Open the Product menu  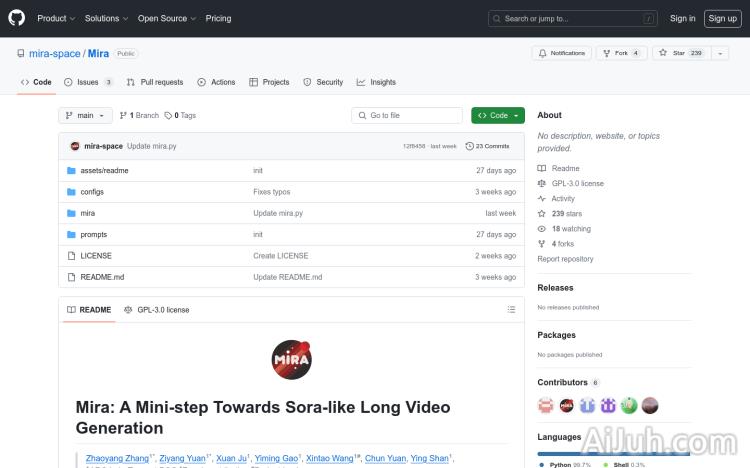(x=55, y=18)
